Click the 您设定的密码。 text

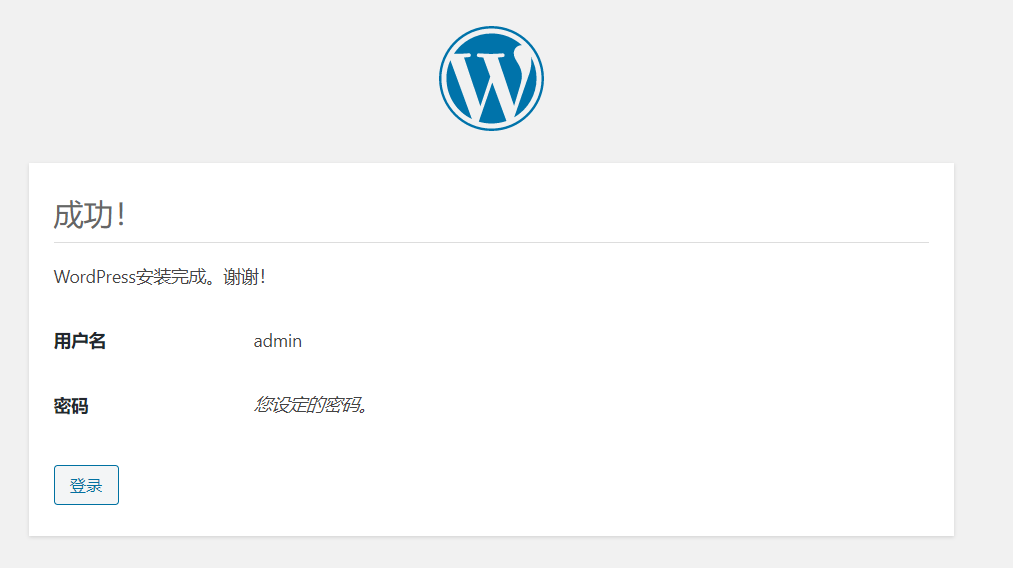(x=311, y=405)
